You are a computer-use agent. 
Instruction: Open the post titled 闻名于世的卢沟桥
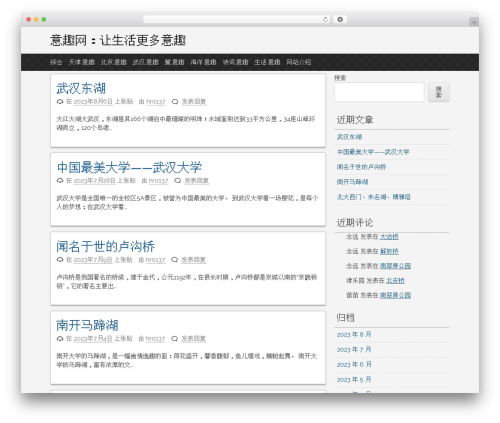coord(105,246)
